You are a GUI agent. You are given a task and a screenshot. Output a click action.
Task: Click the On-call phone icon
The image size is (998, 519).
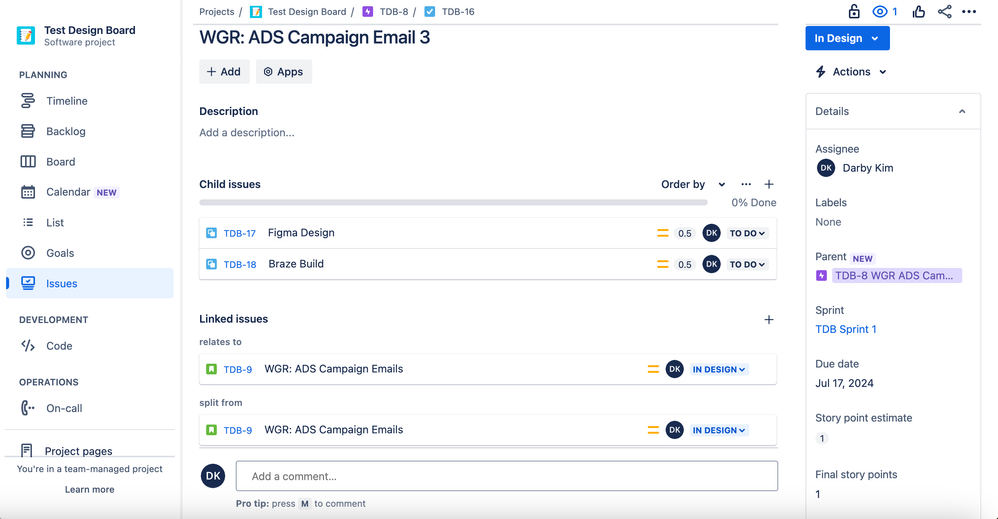click(x=28, y=408)
